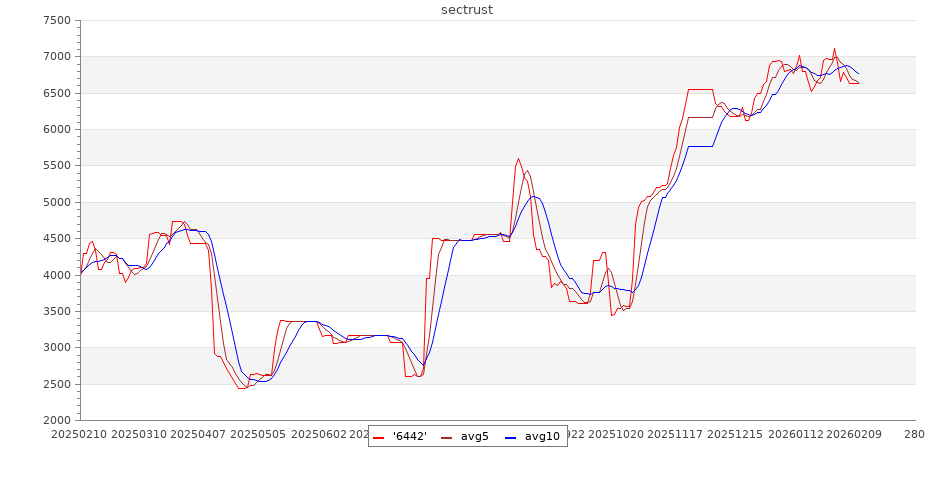Screen dimensions: 935x500
Task: Select the '6442' legend label
Action: [x=410, y=436]
